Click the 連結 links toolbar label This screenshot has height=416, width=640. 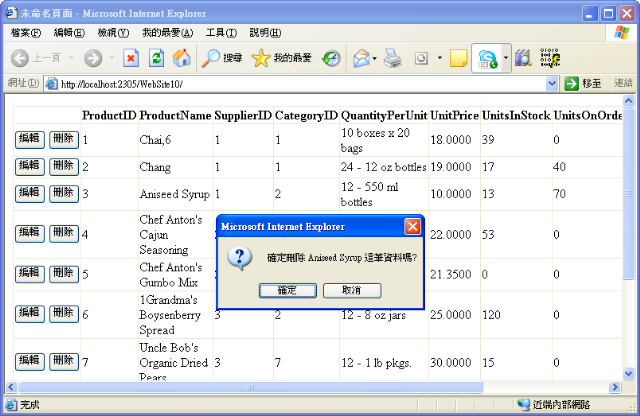click(x=623, y=83)
